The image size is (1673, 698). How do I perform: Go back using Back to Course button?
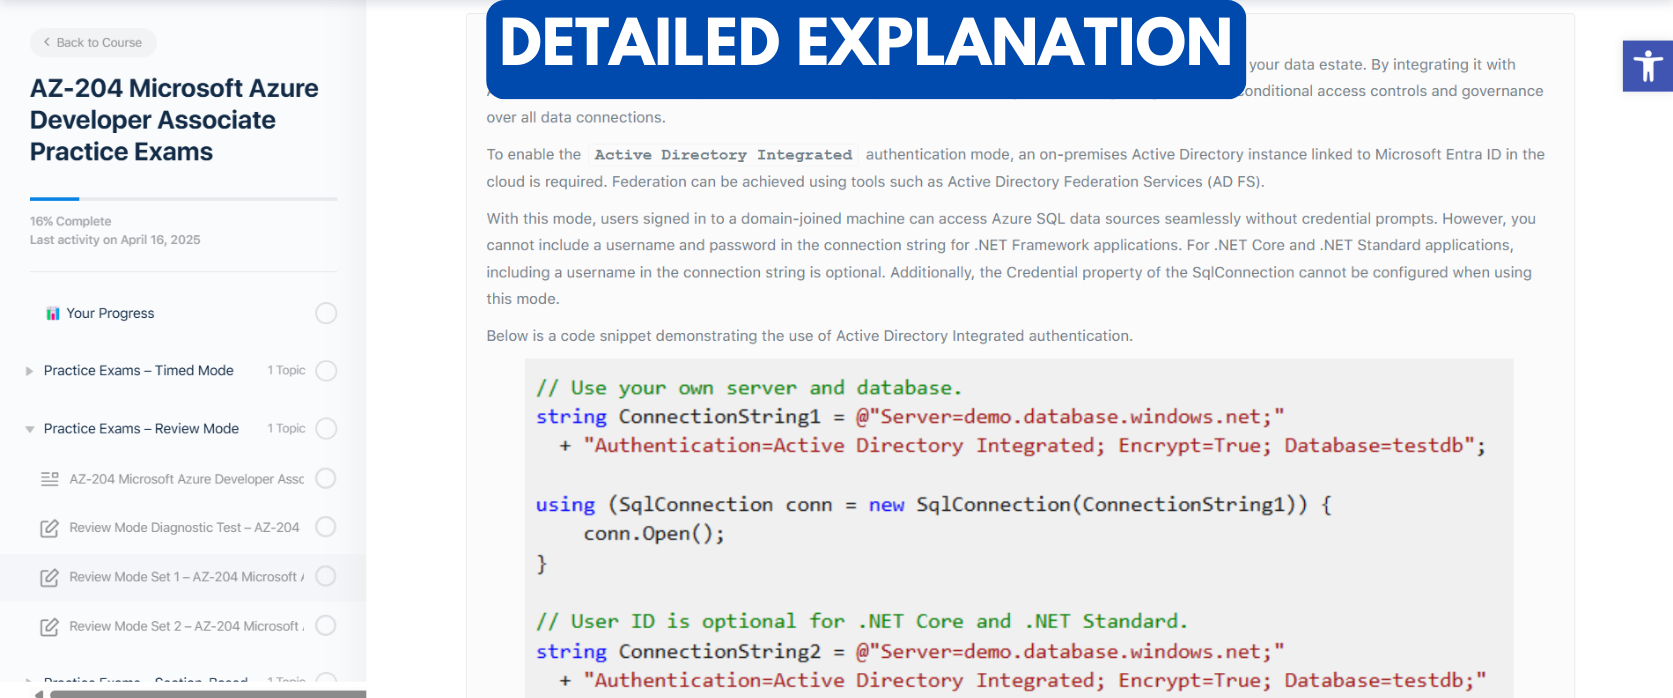pos(93,42)
